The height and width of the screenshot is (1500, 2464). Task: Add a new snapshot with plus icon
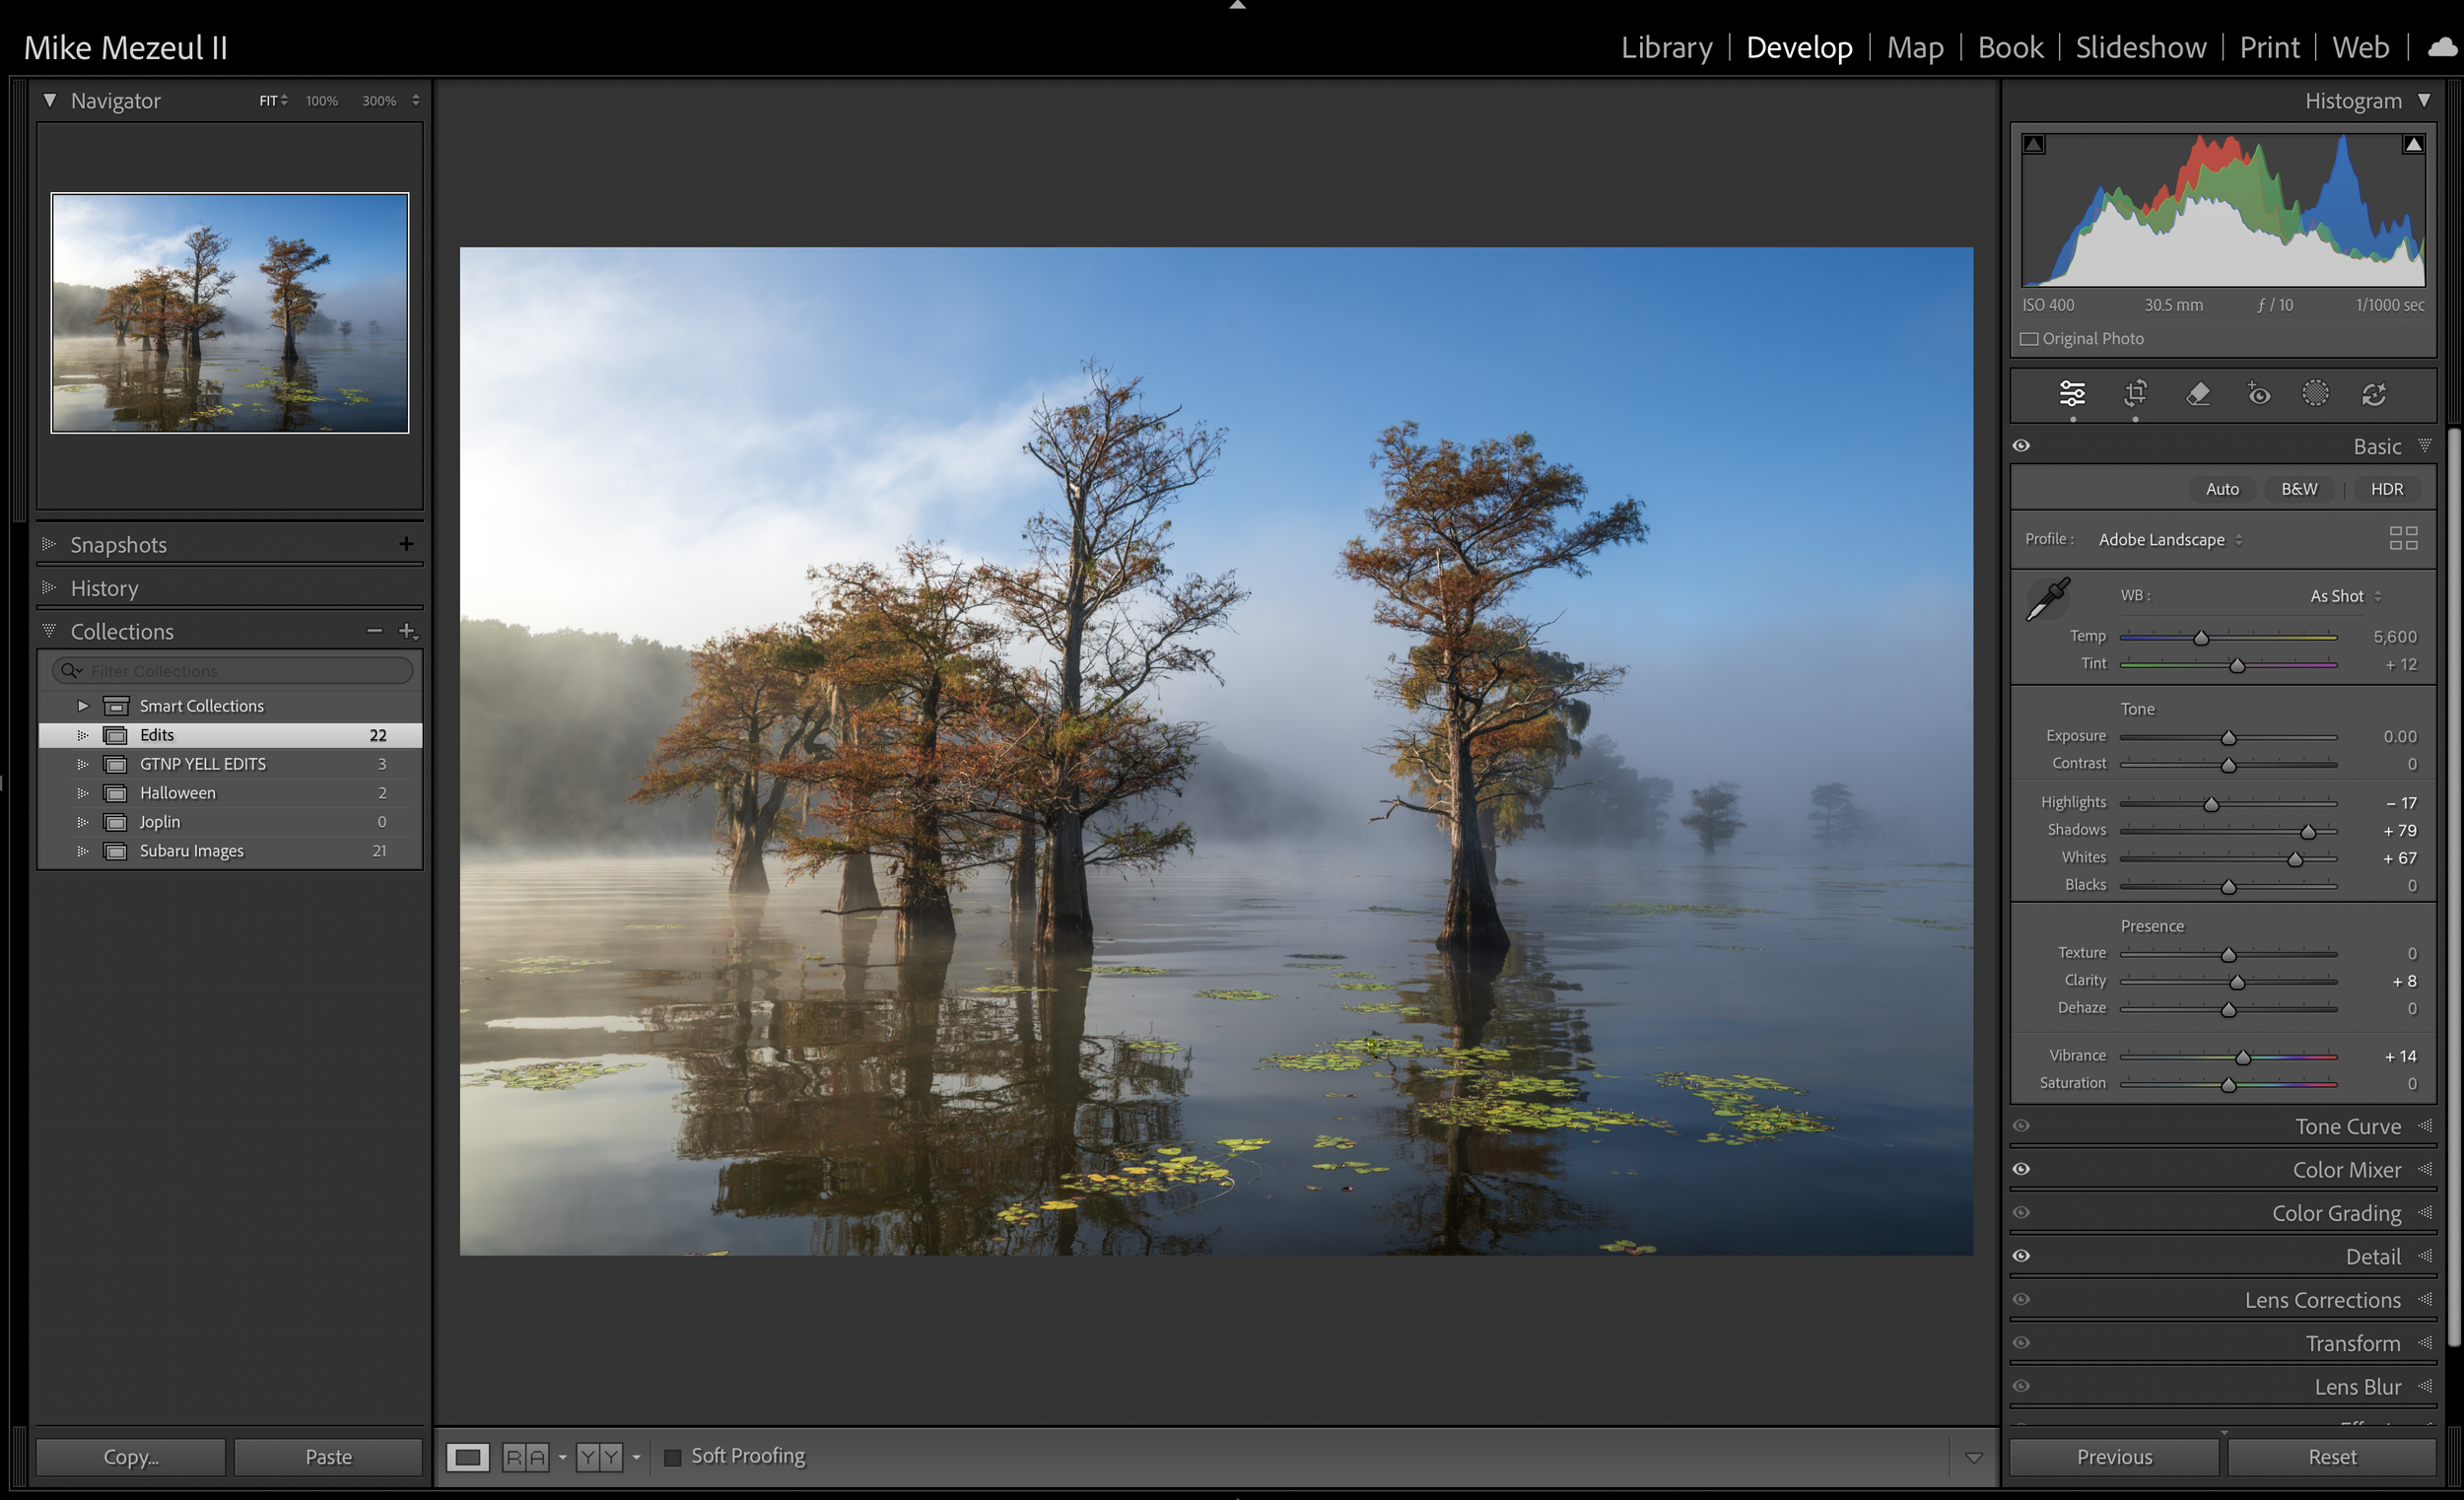[406, 544]
